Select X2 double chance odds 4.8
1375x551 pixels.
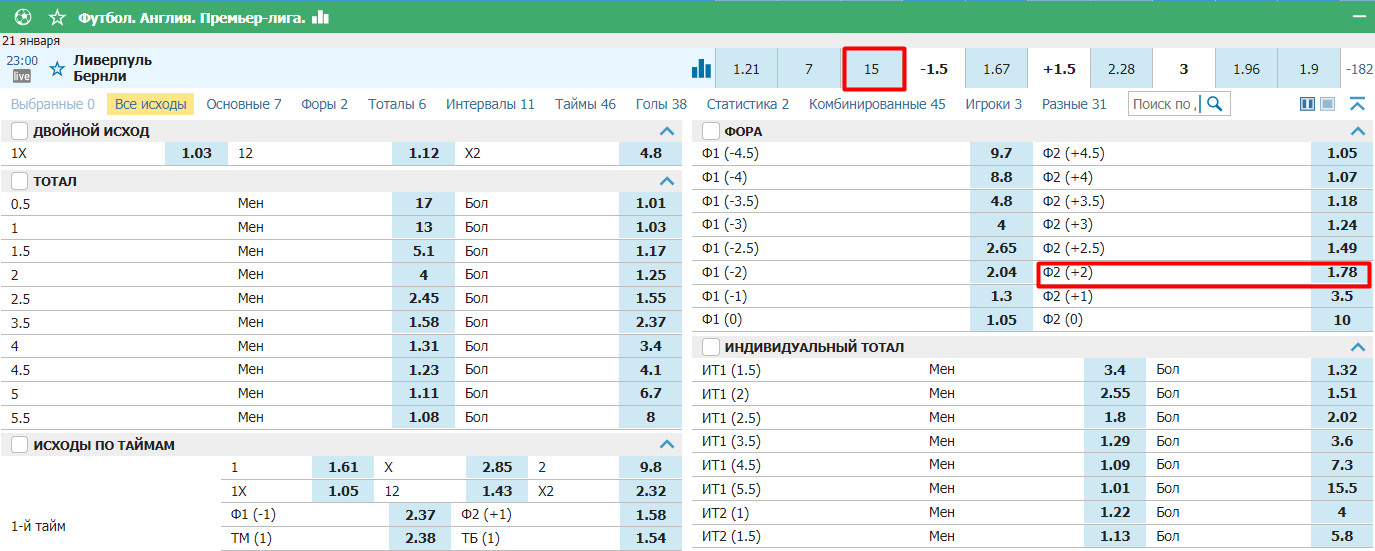coord(651,154)
